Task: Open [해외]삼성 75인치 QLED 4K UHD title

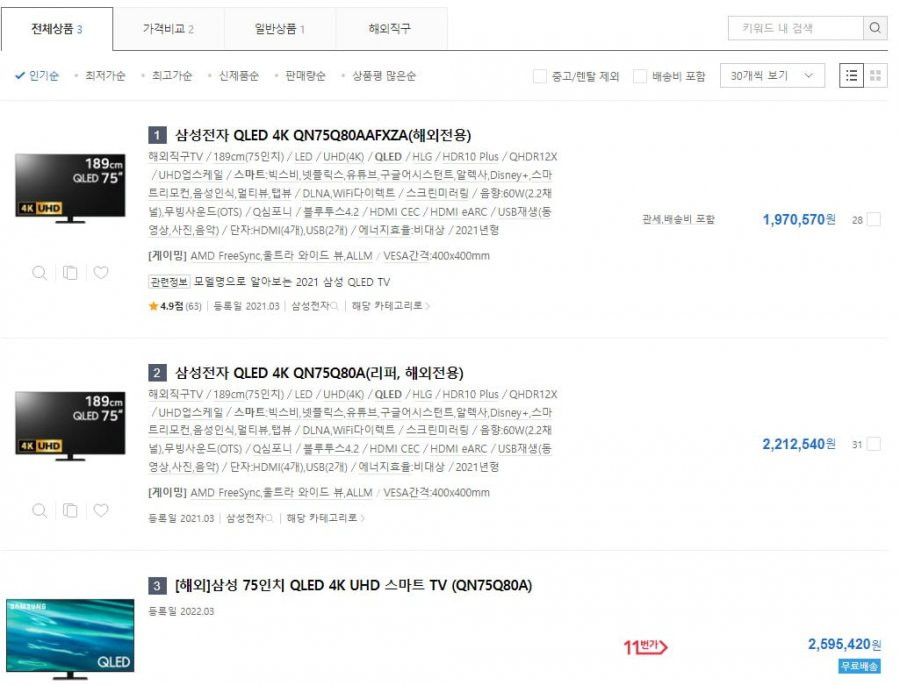Action: [353, 586]
